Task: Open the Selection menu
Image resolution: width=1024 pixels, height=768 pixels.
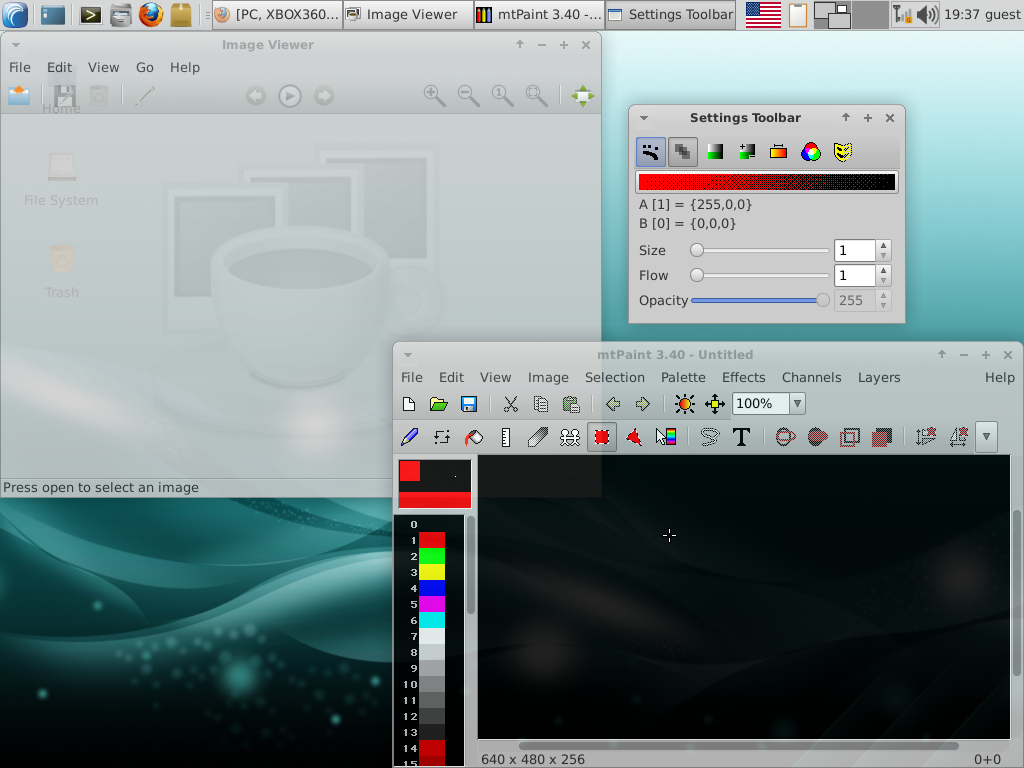Action: 615,377
